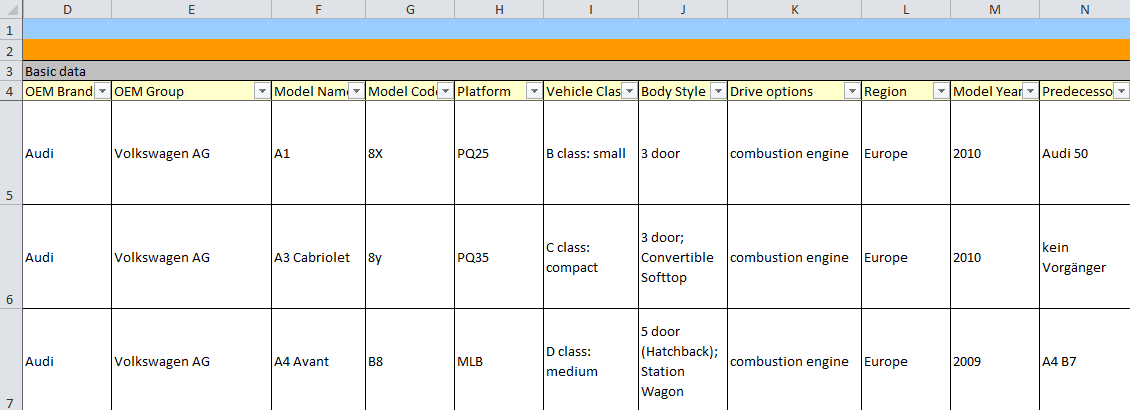The height and width of the screenshot is (410, 1130).
Task: Select 'Audi' brand in the A4 Avant row
Action: pos(67,360)
